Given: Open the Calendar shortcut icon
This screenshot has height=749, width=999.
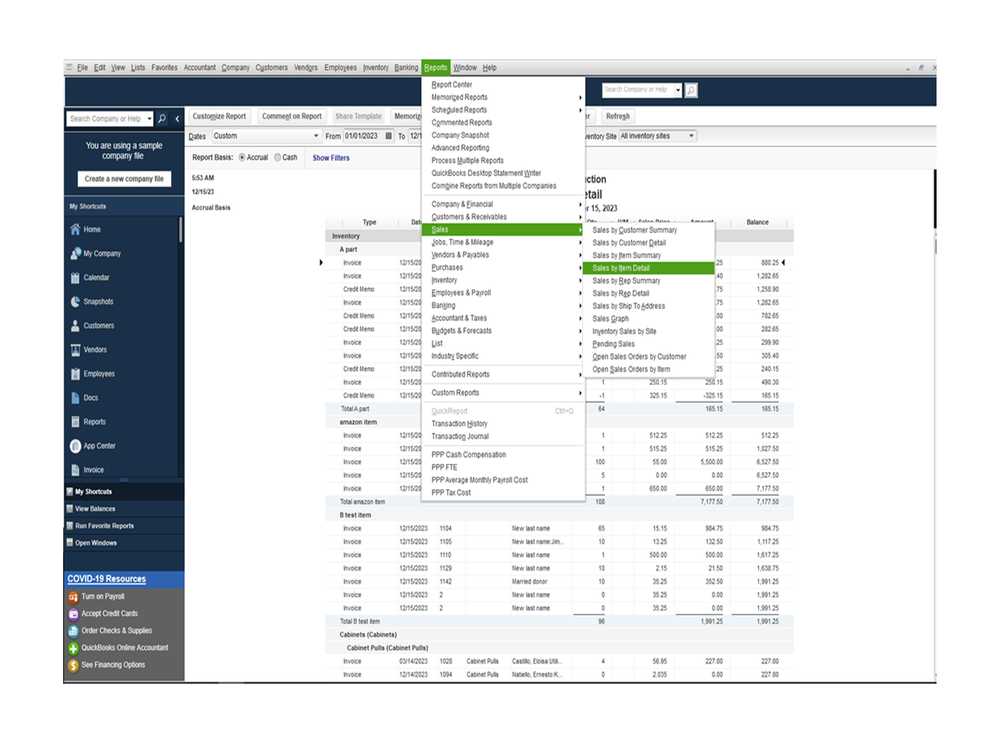Looking at the screenshot, I should click(x=75, y=278).
